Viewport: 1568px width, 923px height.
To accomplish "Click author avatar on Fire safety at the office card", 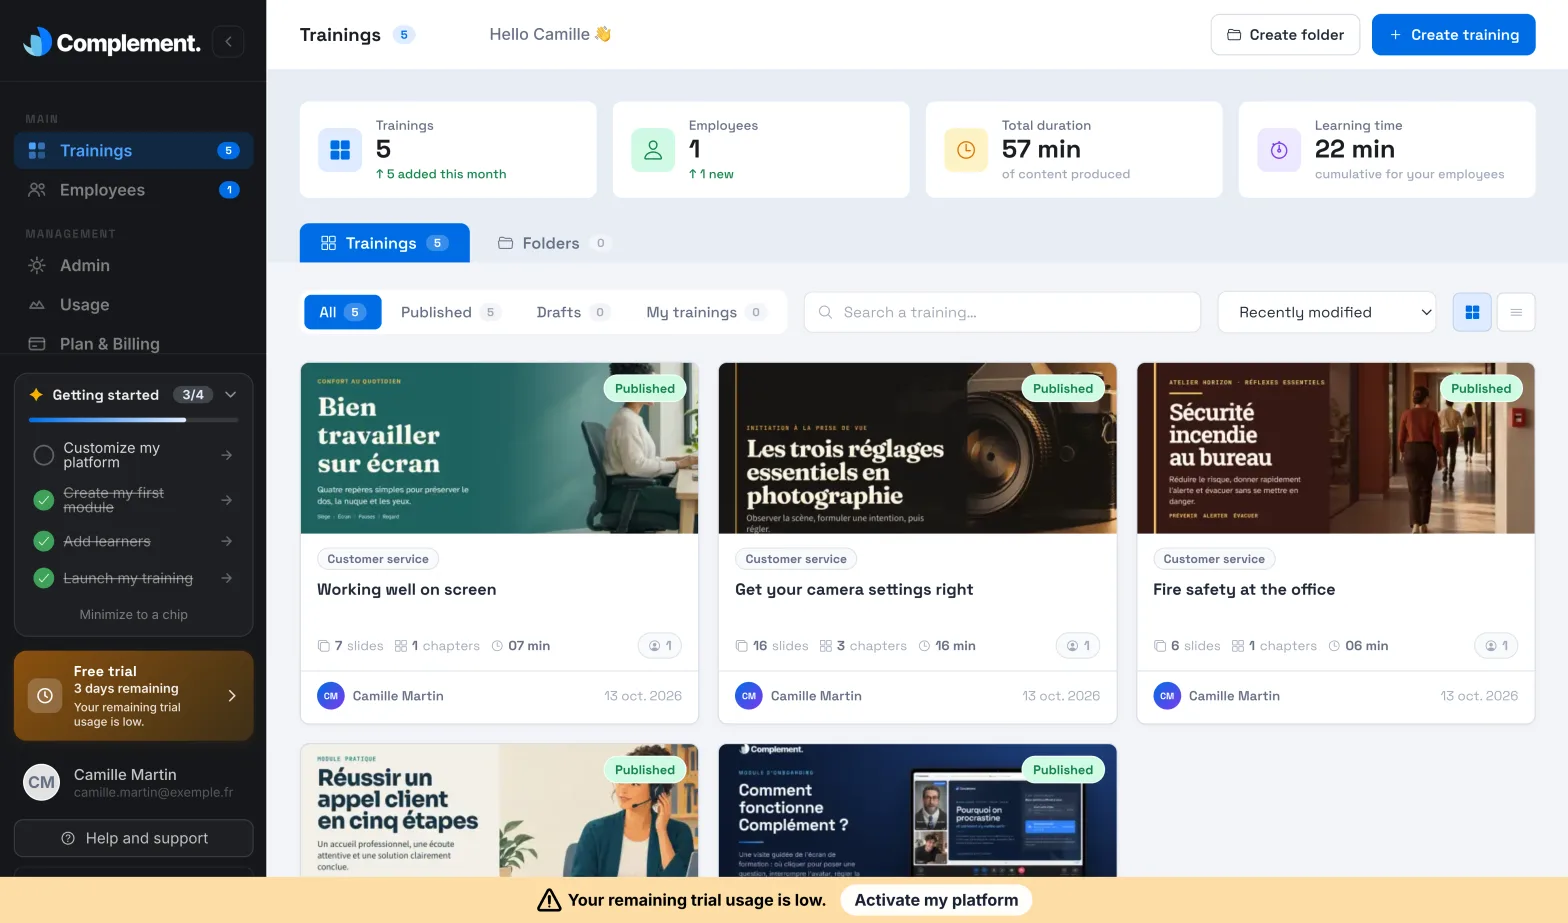I will [x=1167, y=696].
